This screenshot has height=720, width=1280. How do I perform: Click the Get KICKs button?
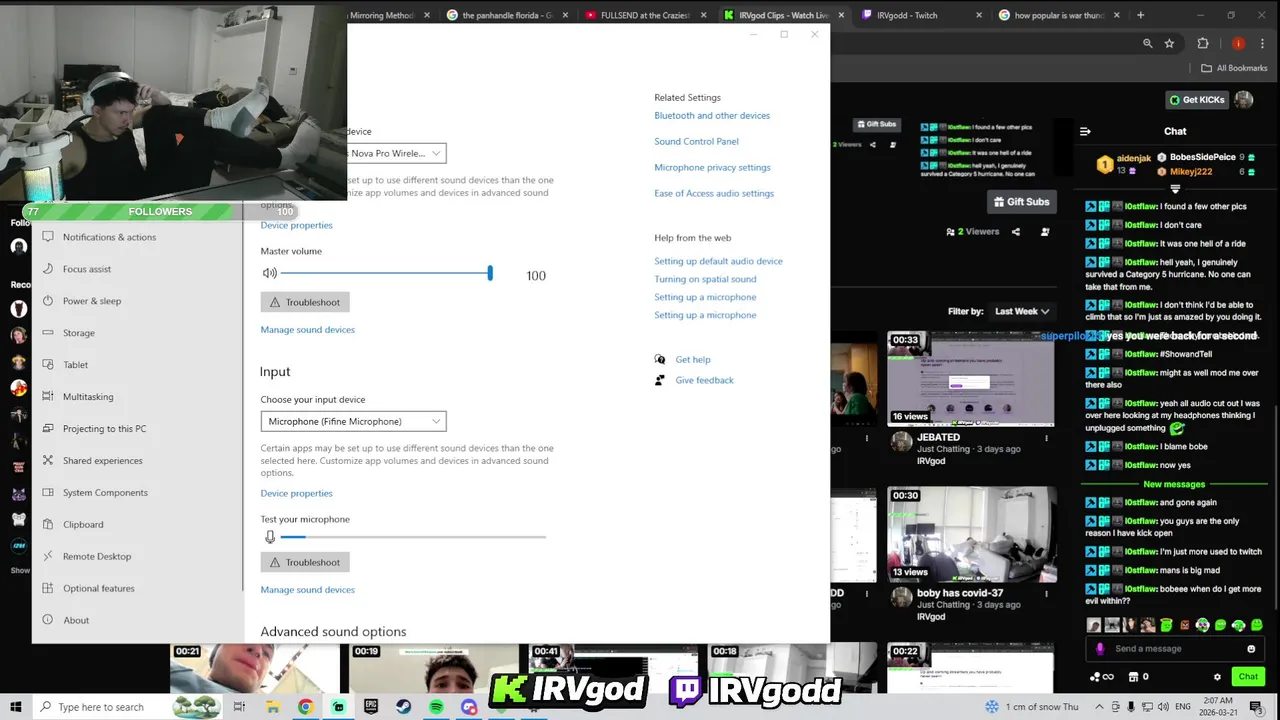tap(1197, 100)
